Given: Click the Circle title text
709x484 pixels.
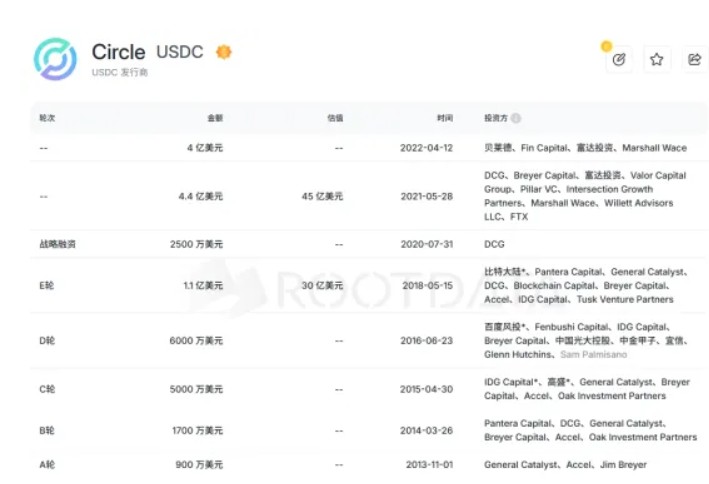Looking at the screenshot, I should tap(118, 52).
